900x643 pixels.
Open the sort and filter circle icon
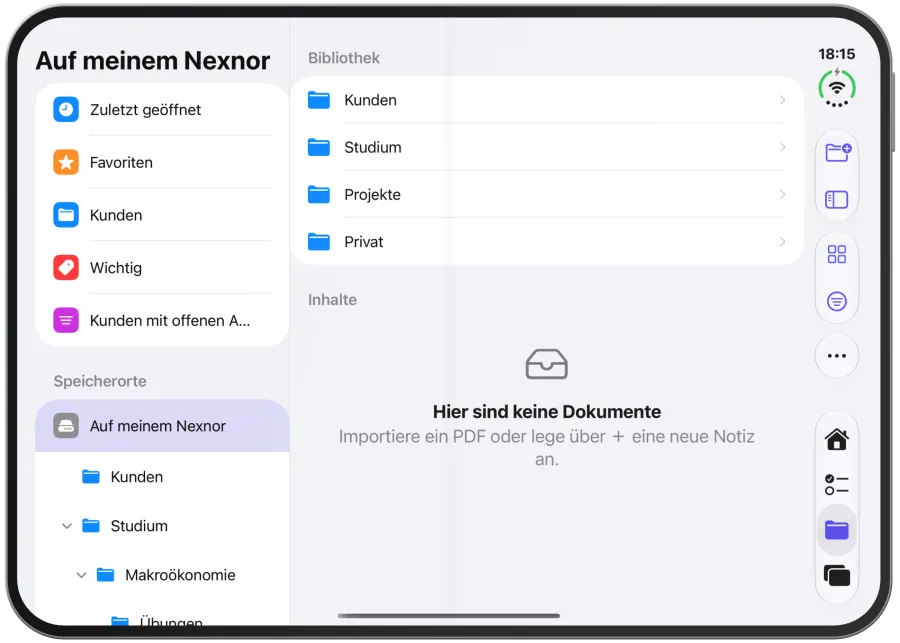pyautogui.click(x=837, y=301)
